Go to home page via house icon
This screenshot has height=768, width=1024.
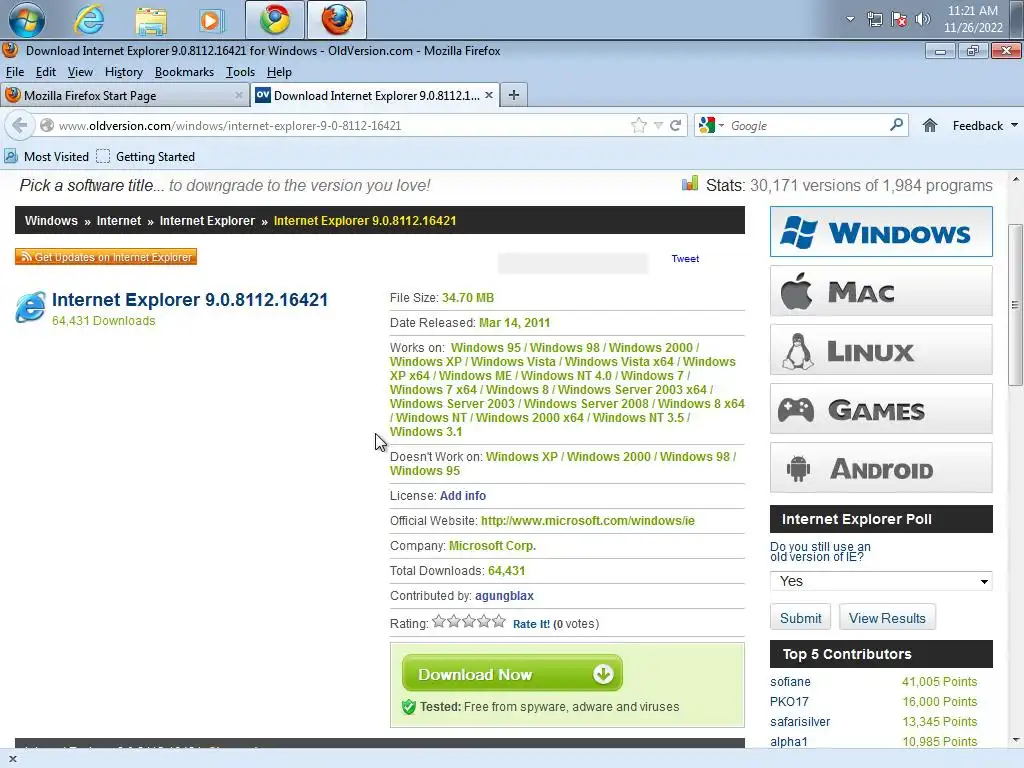click(x=930, y=125)
